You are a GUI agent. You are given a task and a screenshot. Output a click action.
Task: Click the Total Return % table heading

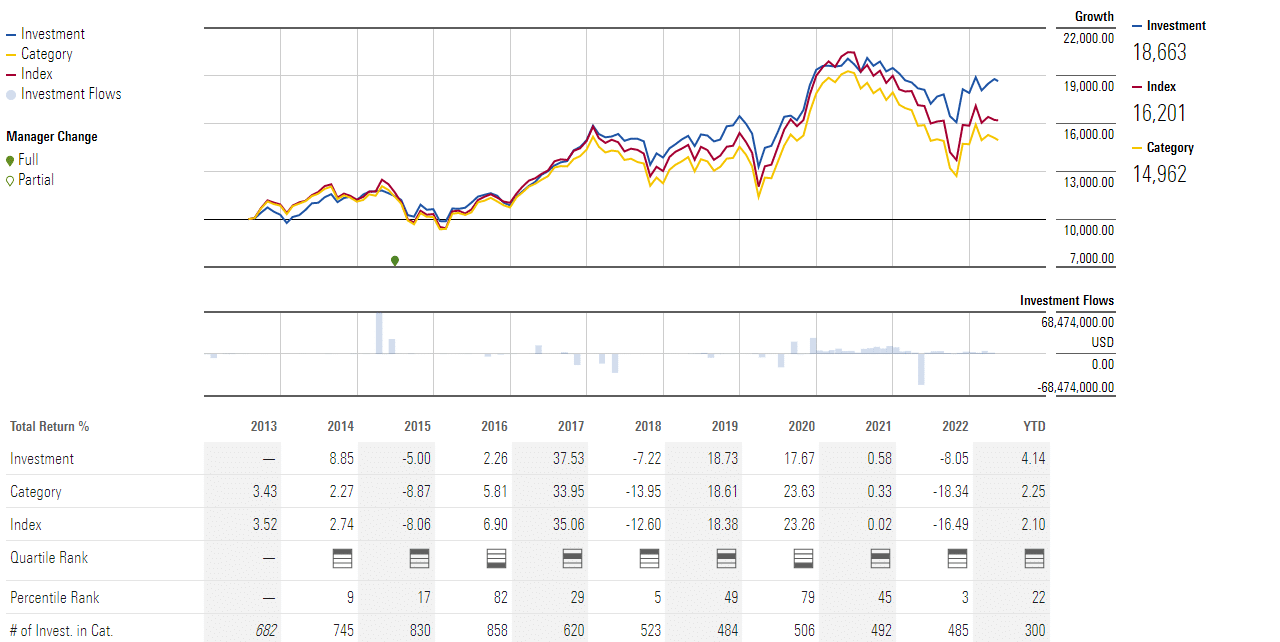point(50,426)
